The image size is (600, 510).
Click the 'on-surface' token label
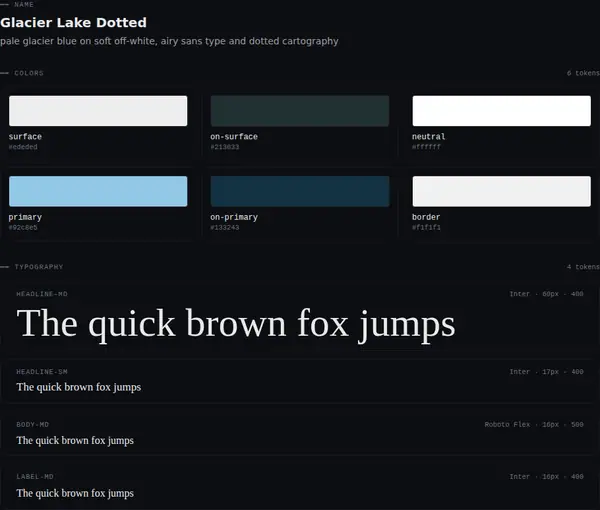pyautogui.click(x=234, y=137)
